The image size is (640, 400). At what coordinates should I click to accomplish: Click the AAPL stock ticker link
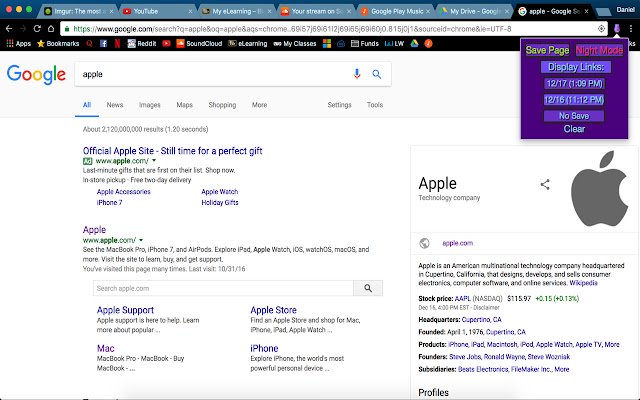(x=462, y=298)
